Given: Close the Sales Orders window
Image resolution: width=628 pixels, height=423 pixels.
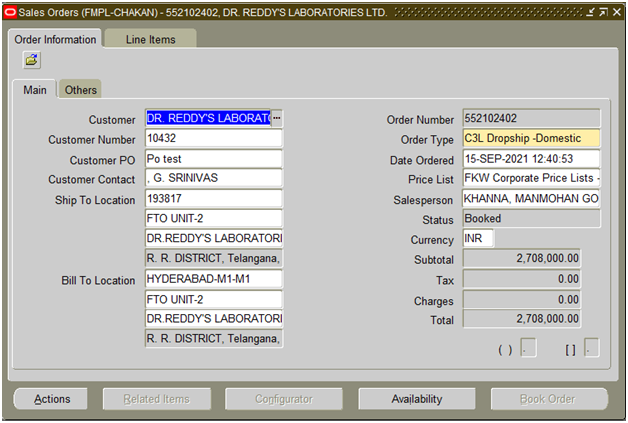Looking at the screenshot, I should (617, 12).
